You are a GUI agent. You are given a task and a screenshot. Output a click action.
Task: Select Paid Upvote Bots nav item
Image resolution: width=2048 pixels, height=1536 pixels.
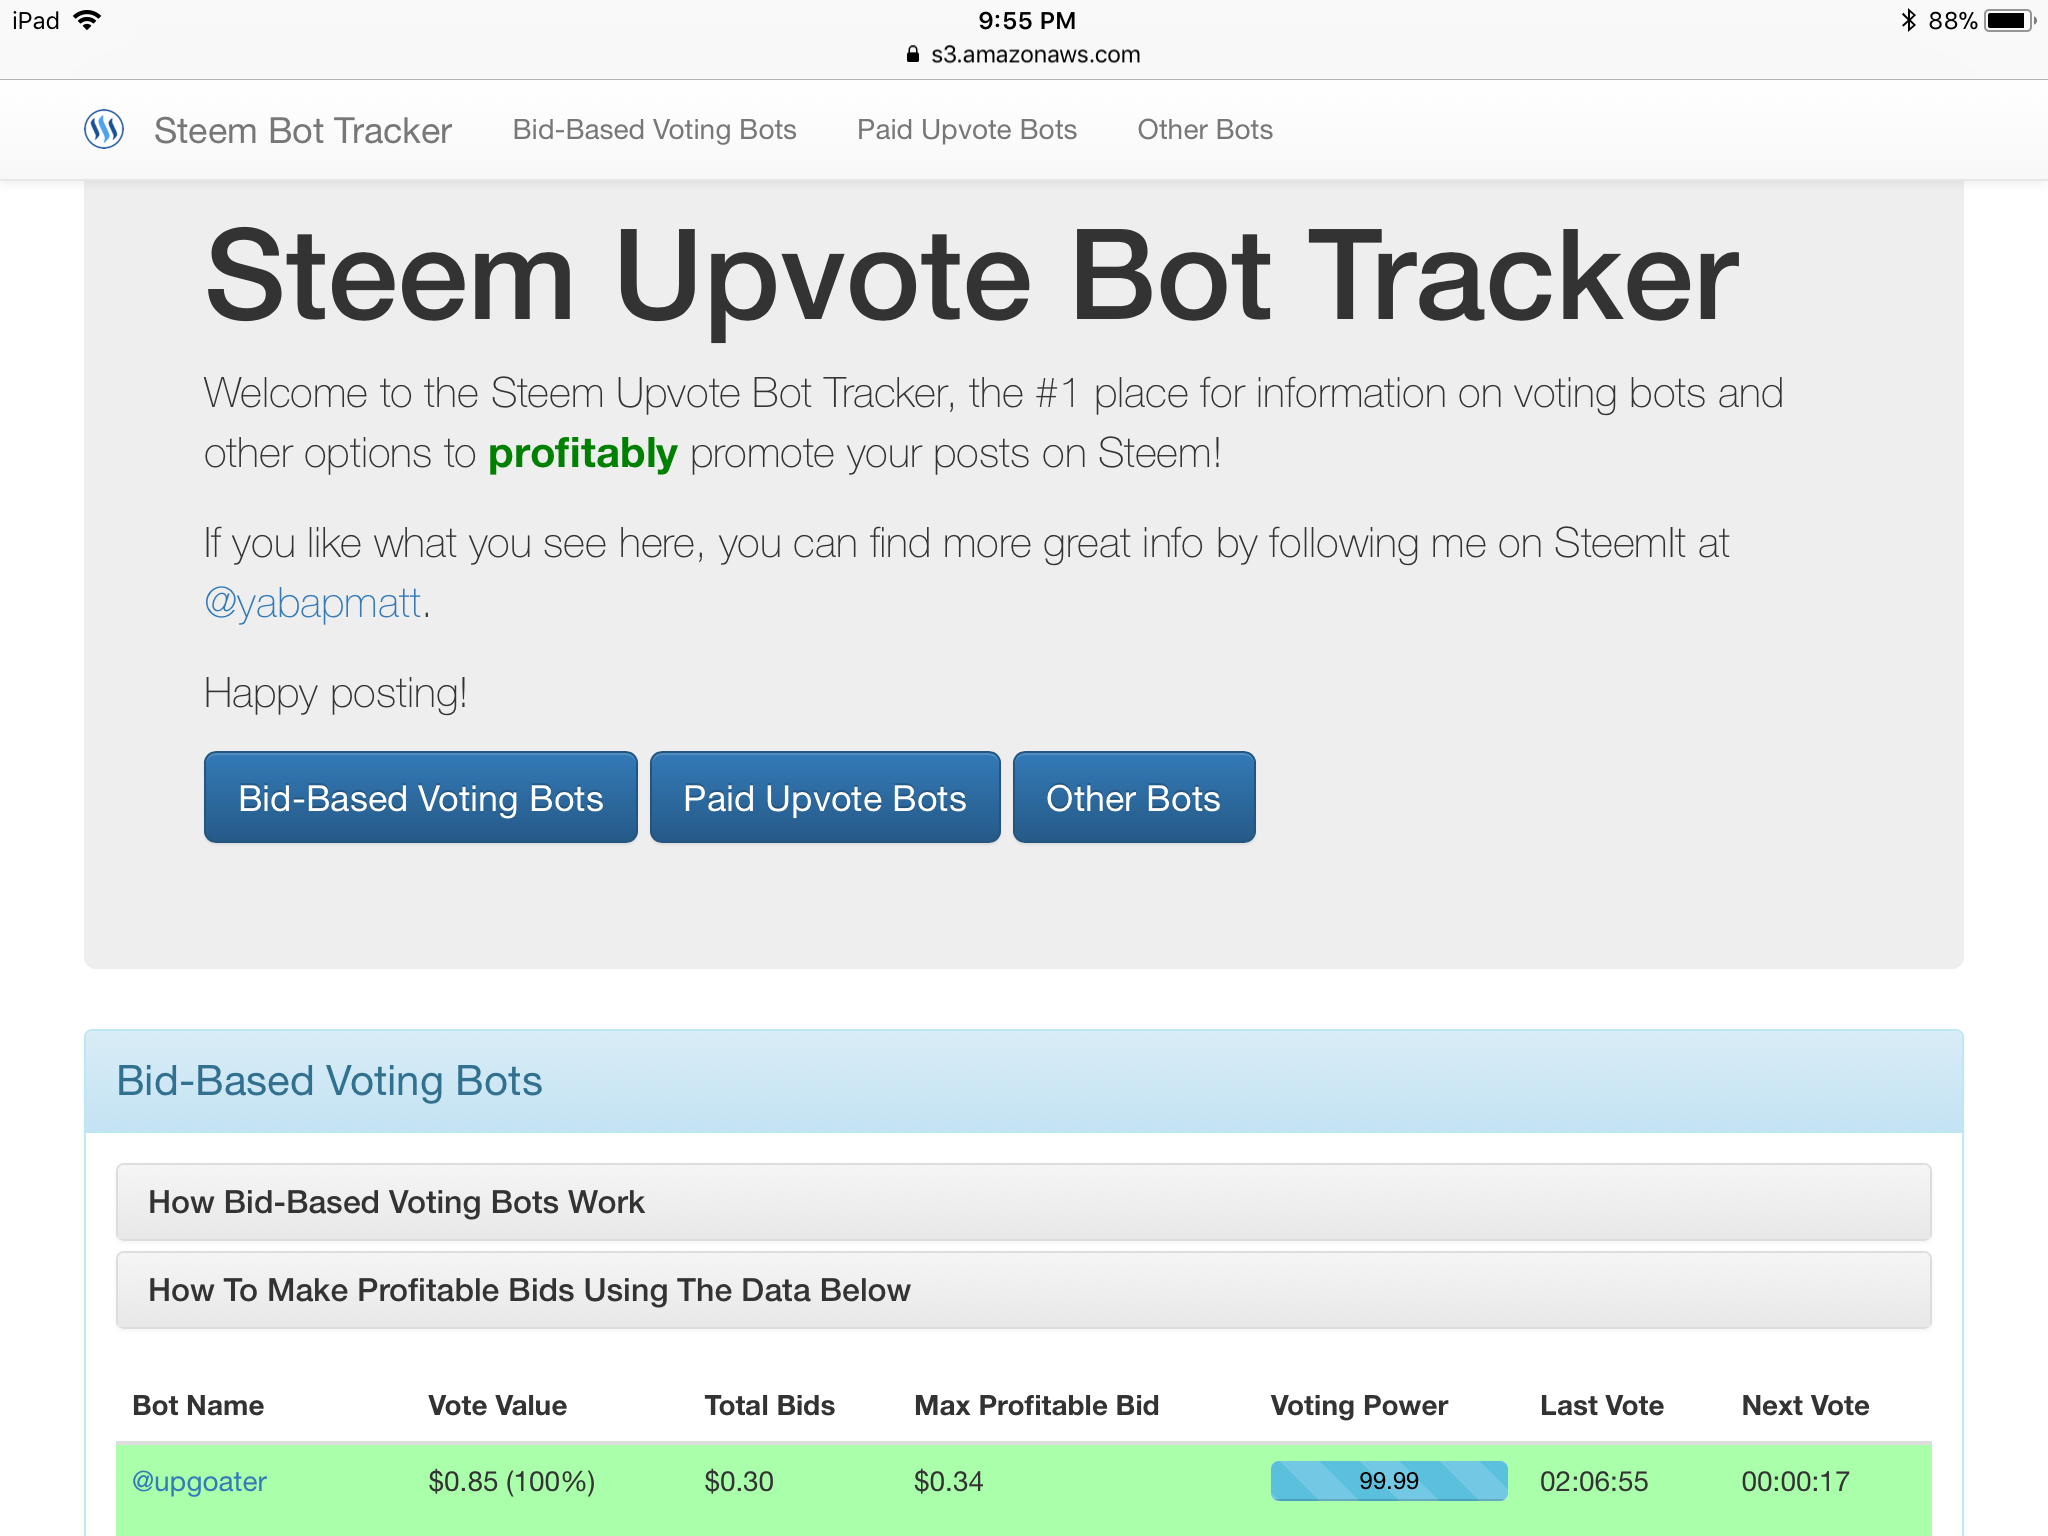pos(966,130)
